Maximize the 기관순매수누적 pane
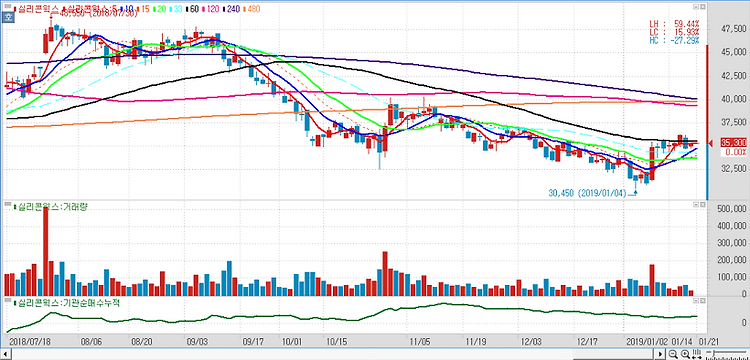The height and width of the screenshot is (360, 750). (x=703, y=300)
